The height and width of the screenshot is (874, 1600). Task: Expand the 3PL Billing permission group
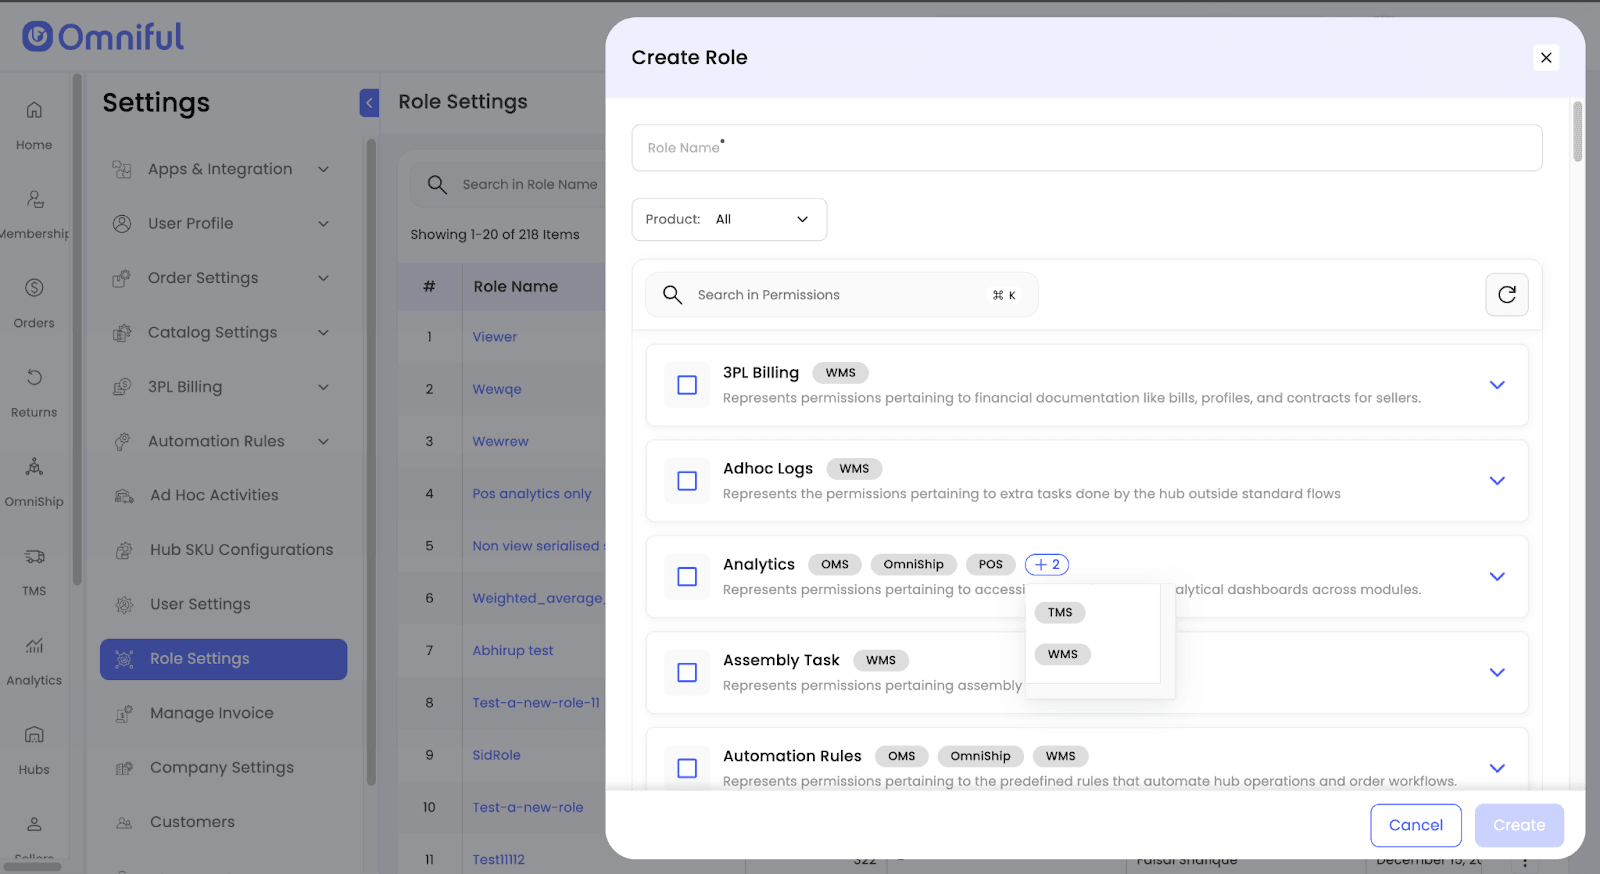pyautogui.click(x=1496, y=385)
